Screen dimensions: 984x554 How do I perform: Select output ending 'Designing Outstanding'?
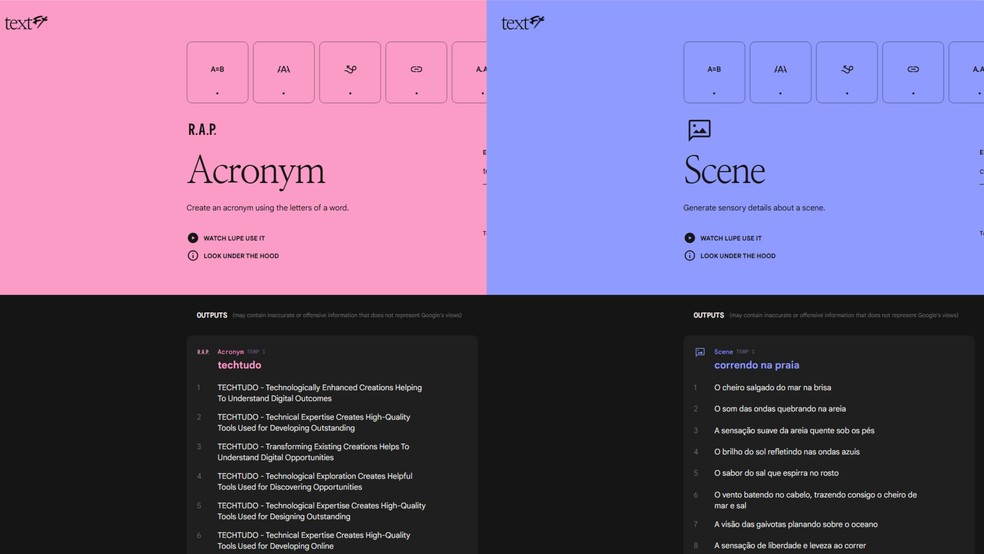tap(321, 511)
